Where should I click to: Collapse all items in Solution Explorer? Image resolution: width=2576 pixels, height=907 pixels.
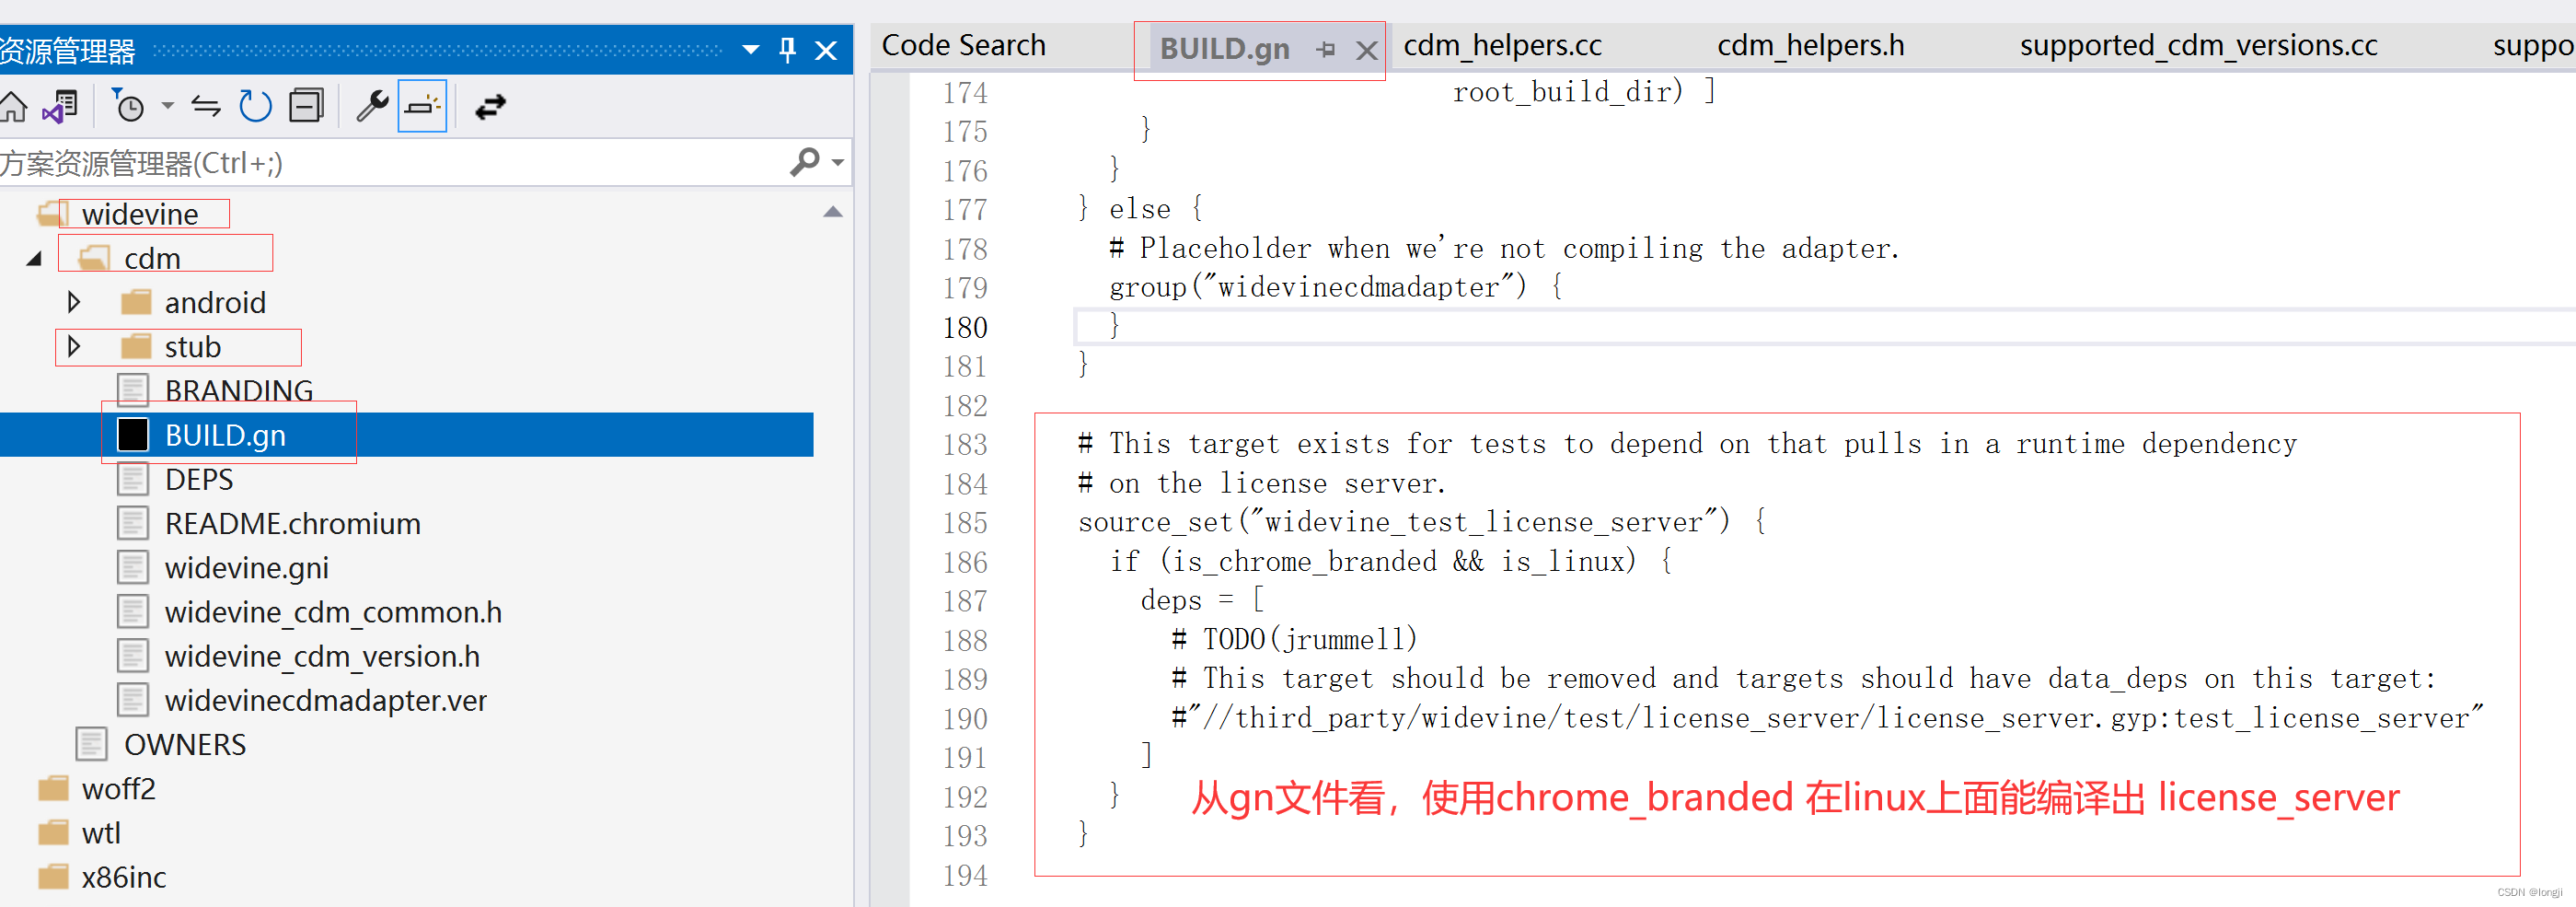306,106
